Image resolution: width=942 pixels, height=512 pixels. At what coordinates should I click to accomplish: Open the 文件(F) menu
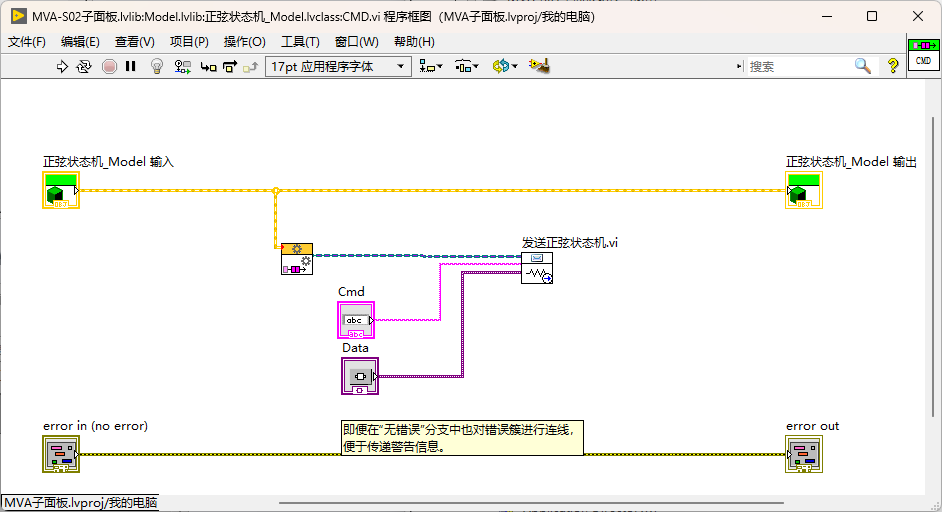point(26,41)
